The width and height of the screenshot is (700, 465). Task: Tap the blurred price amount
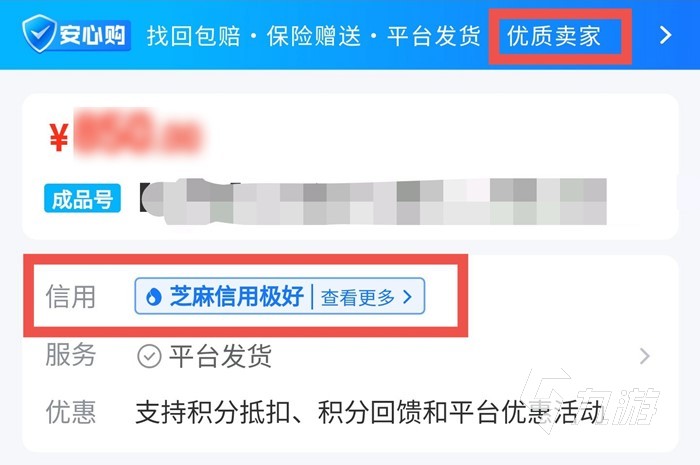(x=138, y=133)
